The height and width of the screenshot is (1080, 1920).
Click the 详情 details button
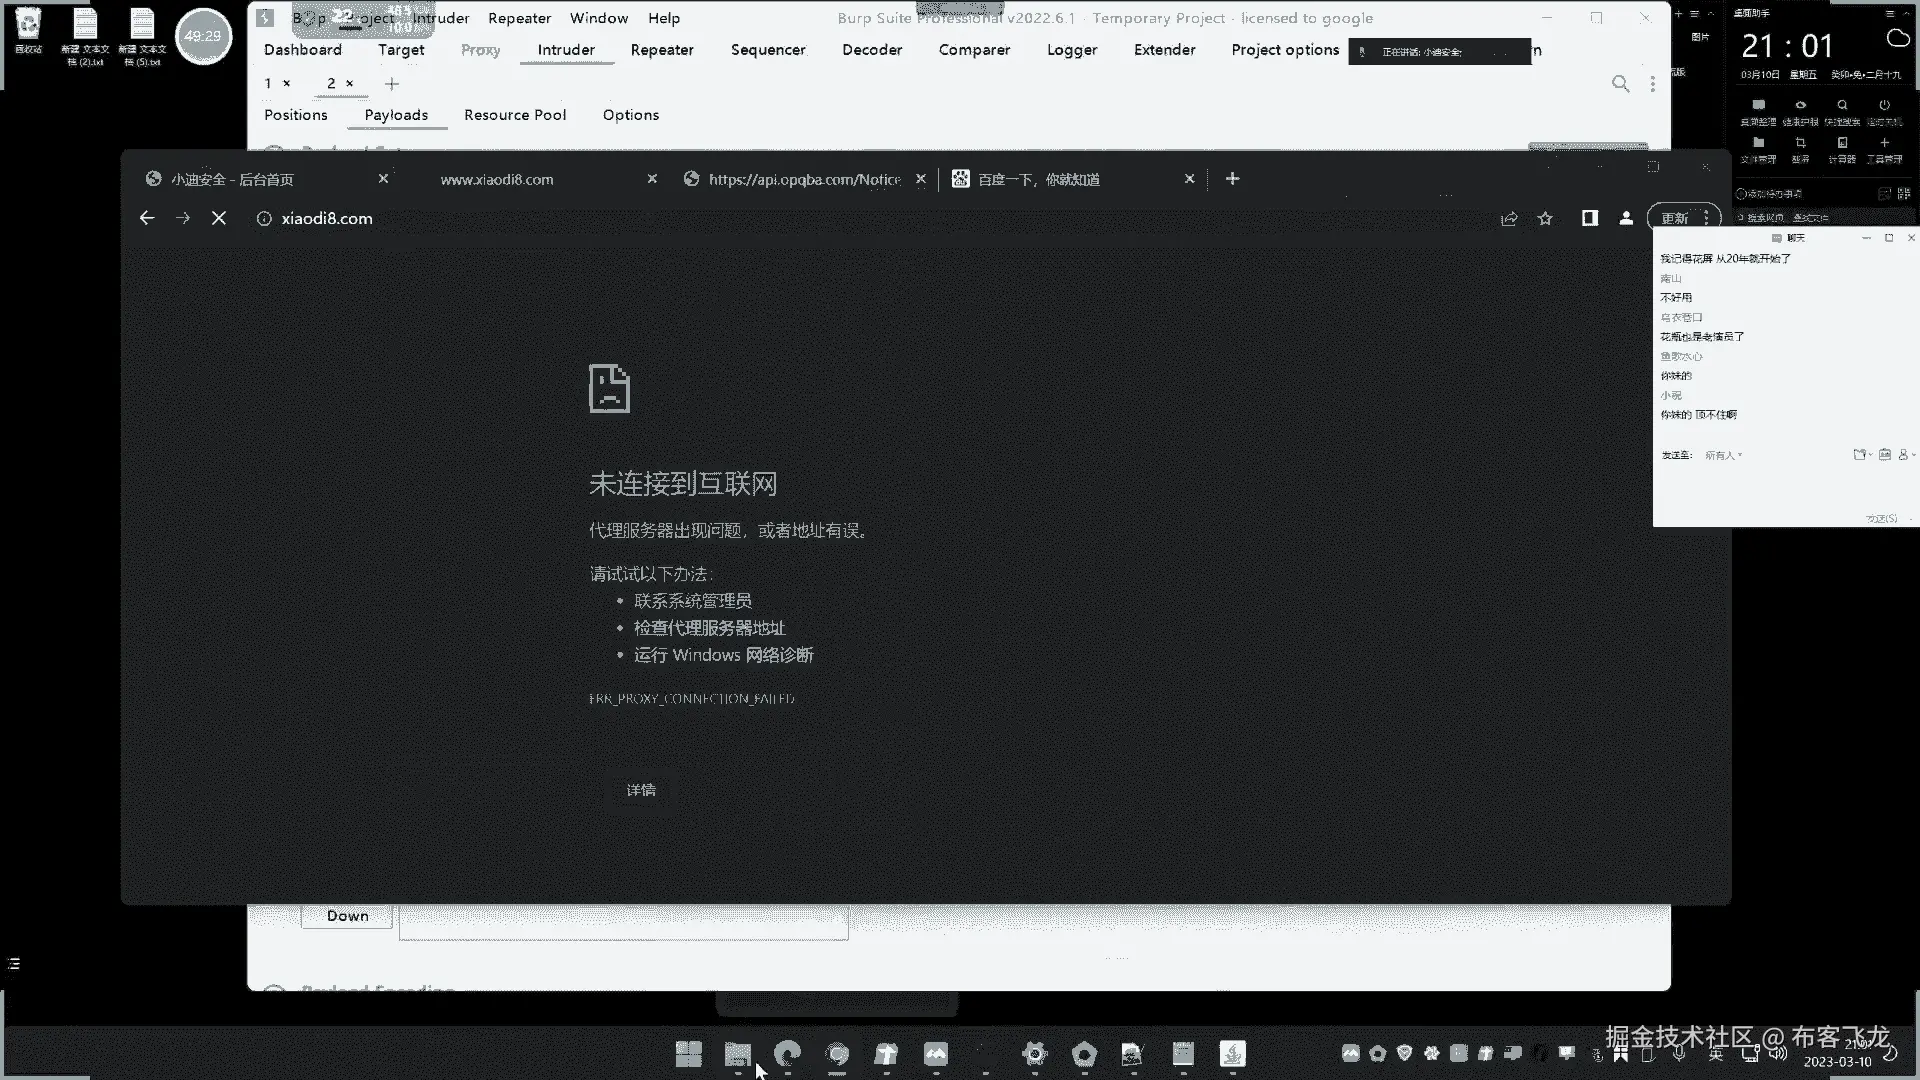pyautogui.click(x=641, y=790)
